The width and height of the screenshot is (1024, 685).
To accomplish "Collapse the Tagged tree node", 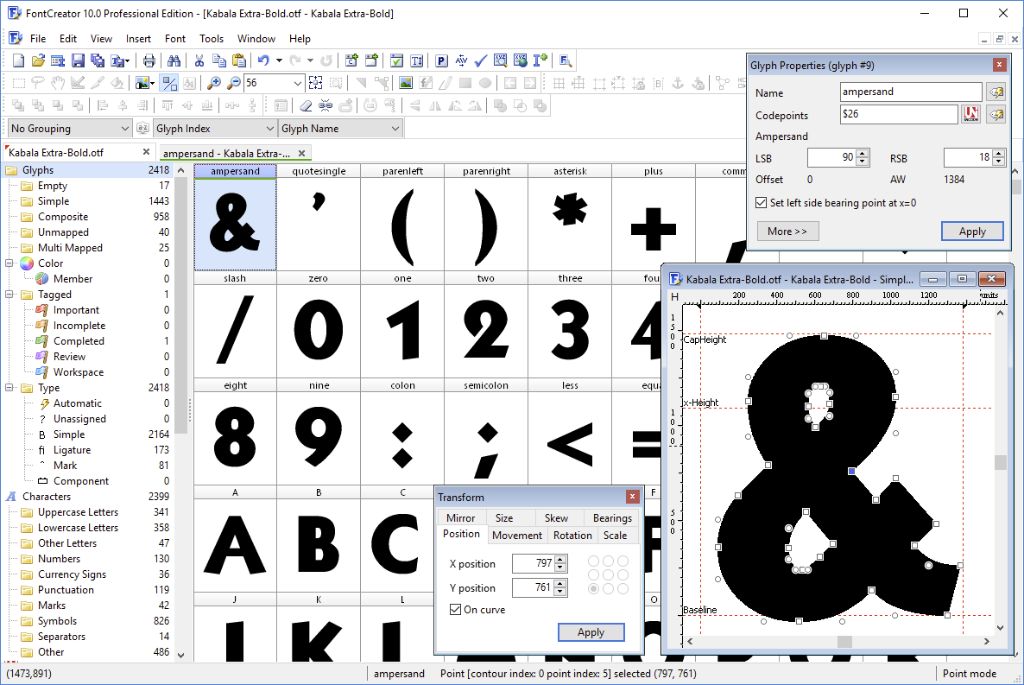I will (x=10, y=295).
